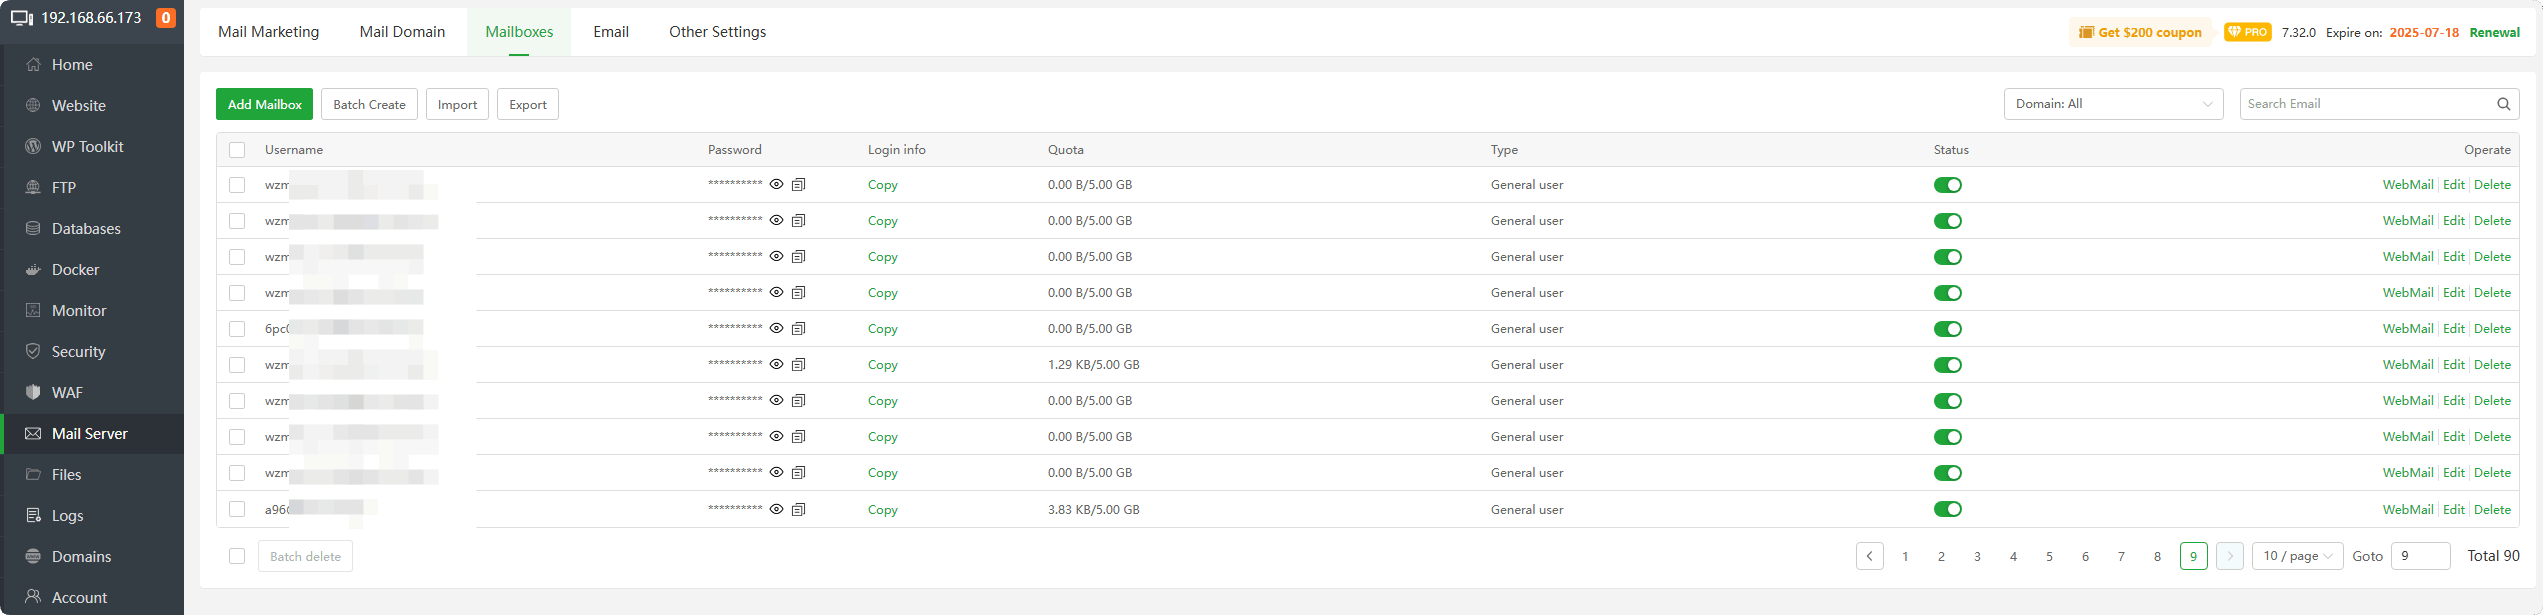Disable status toggle for 6pc mailbox

[x=1947, y=329]
